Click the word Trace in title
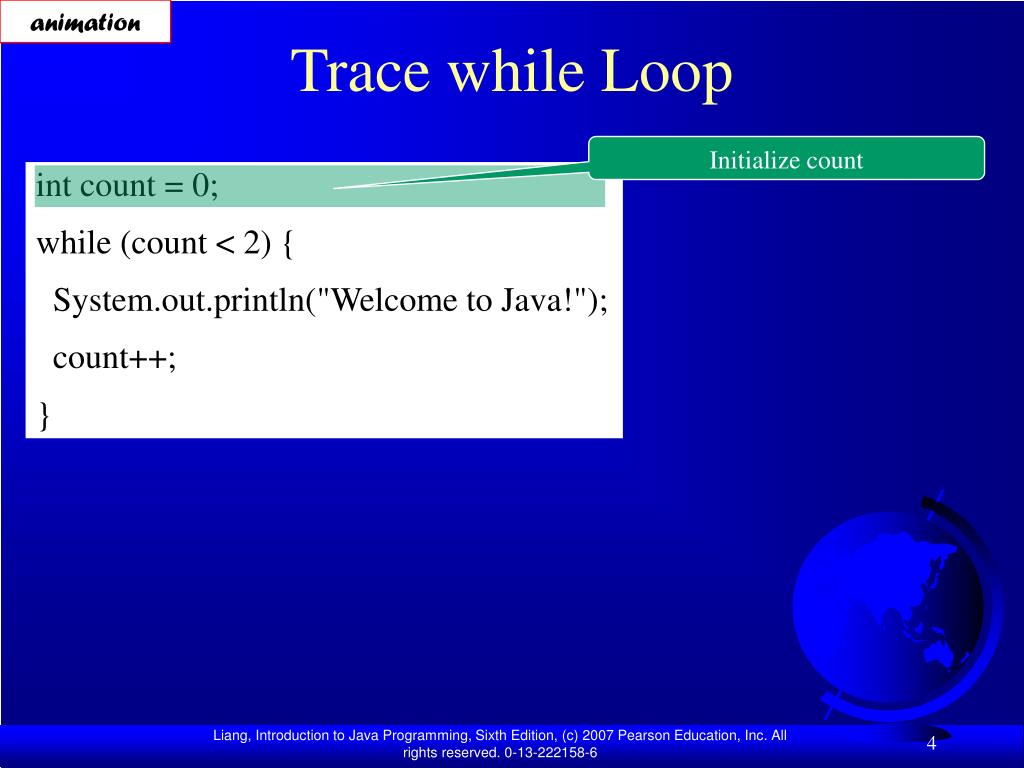Viewport: 1024px width, 768px height. click(361, 73)
